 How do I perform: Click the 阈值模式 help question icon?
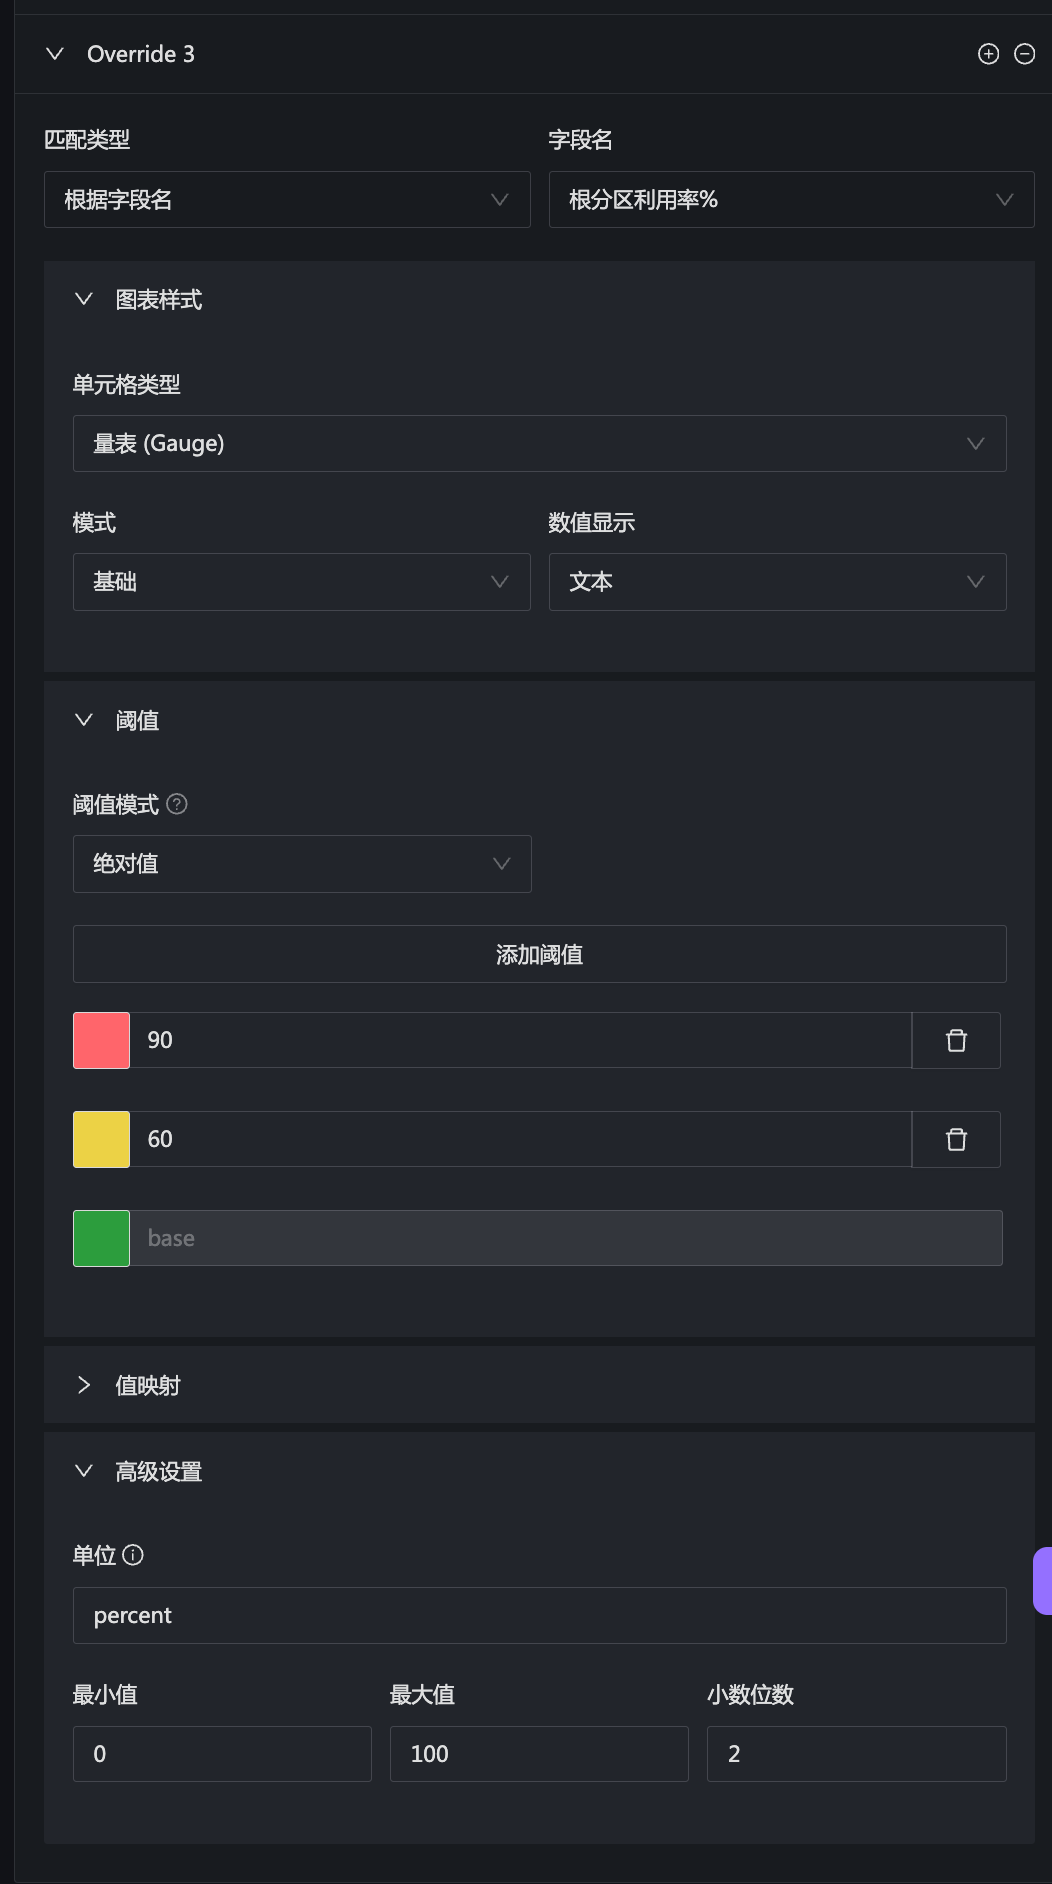click(177, 804)
